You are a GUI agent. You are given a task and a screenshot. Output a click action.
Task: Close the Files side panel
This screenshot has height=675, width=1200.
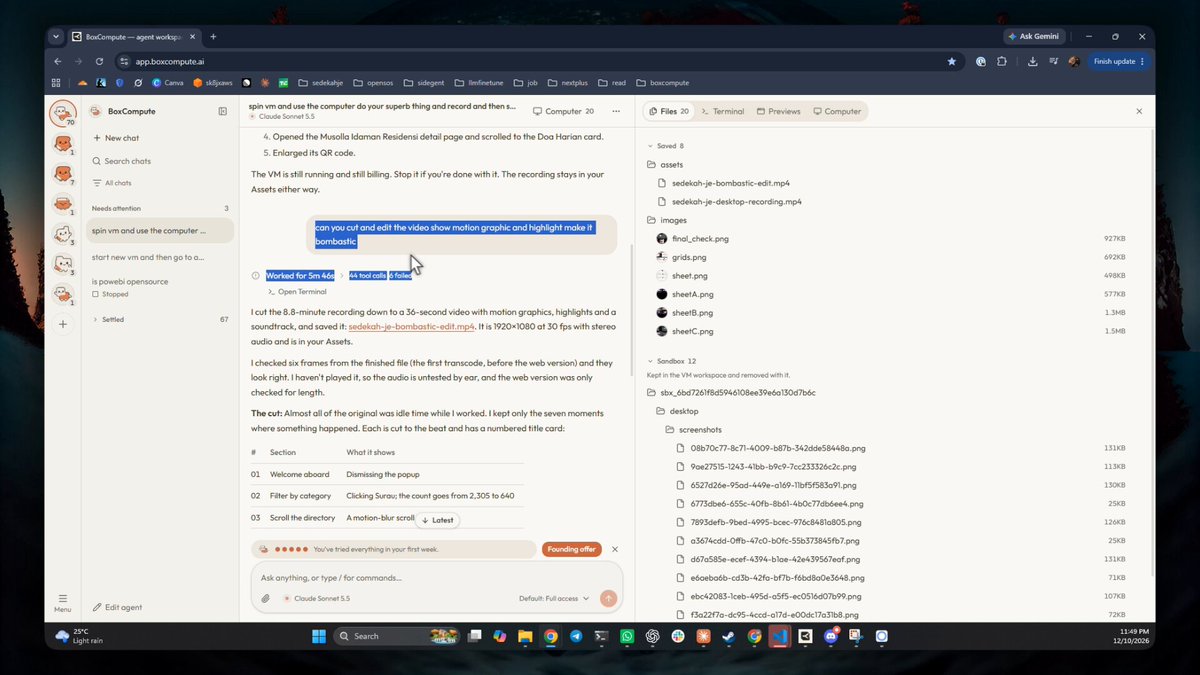click(x=1139, y=111)
